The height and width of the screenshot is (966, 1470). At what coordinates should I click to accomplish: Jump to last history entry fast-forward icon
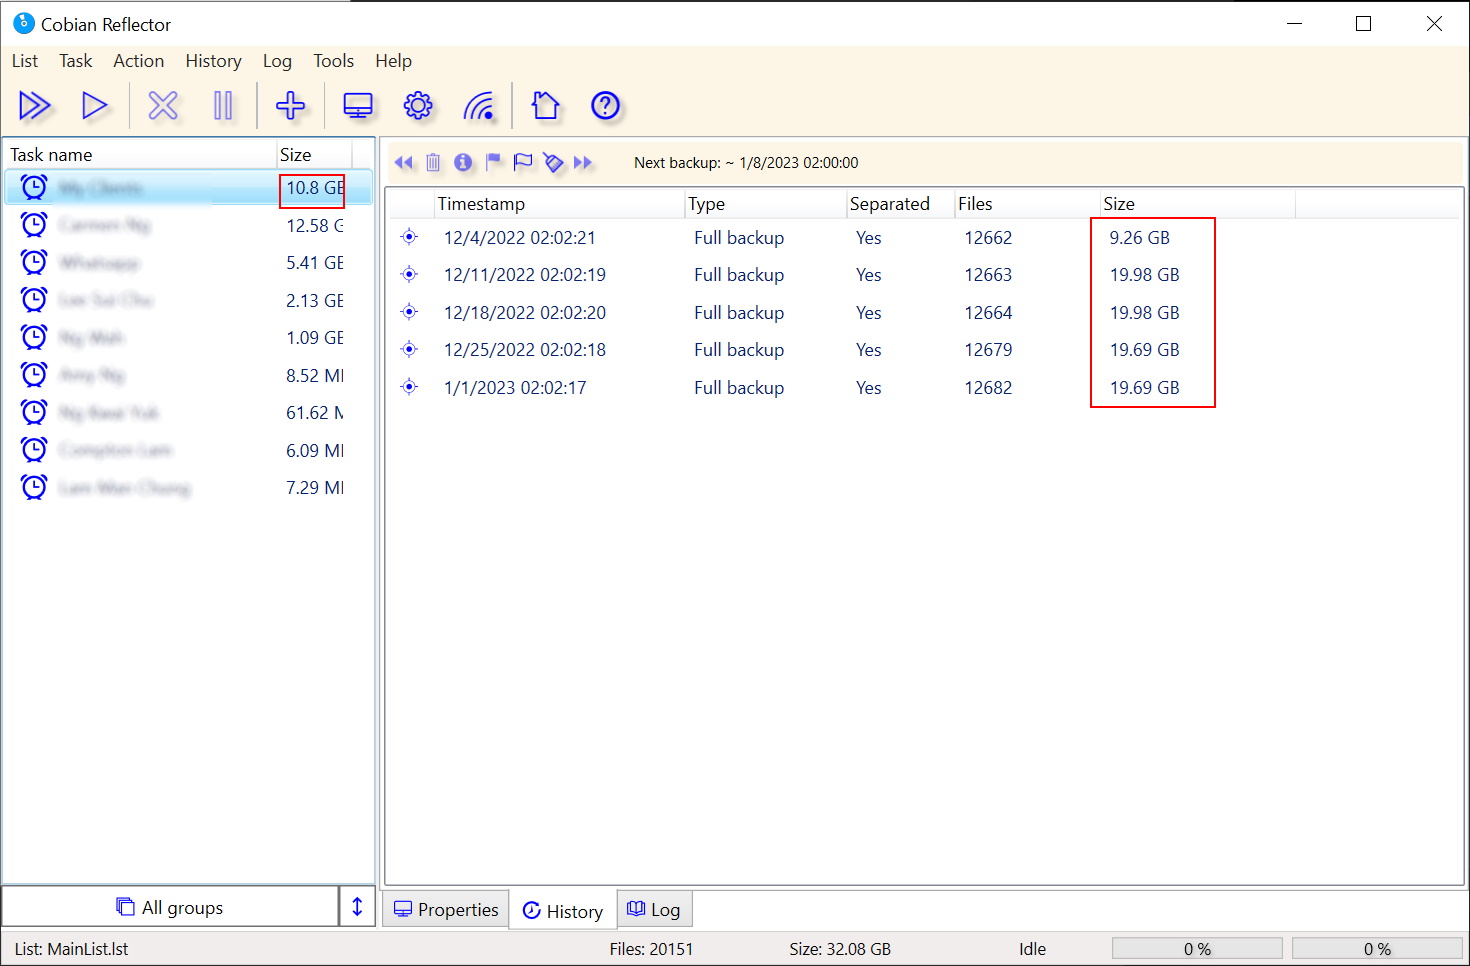(583, 162)
